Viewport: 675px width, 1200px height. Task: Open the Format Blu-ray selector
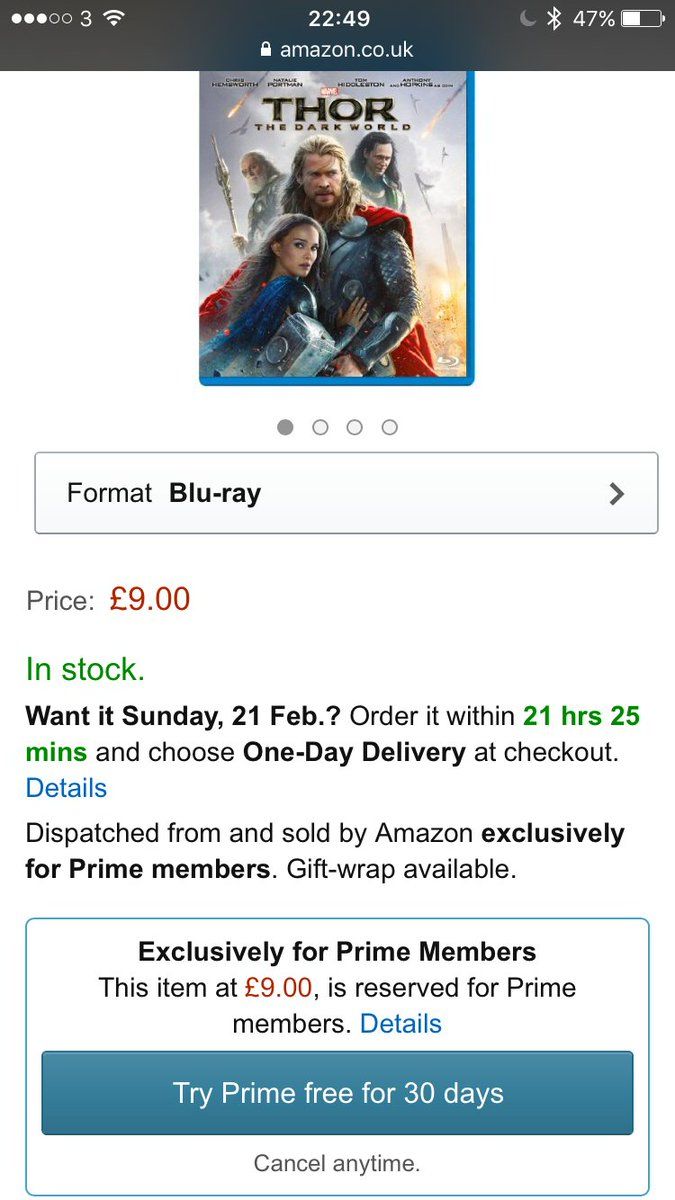pos(346,493)
